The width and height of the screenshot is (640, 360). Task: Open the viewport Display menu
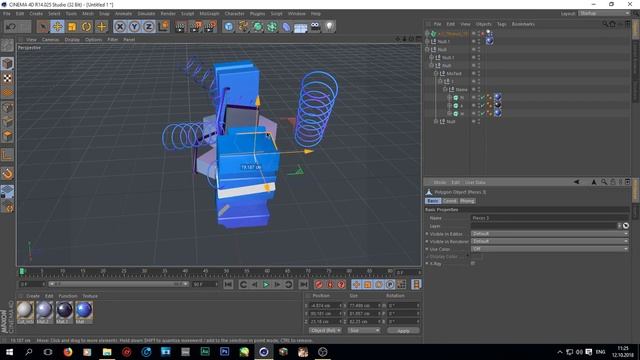click(x=72, y=40)
